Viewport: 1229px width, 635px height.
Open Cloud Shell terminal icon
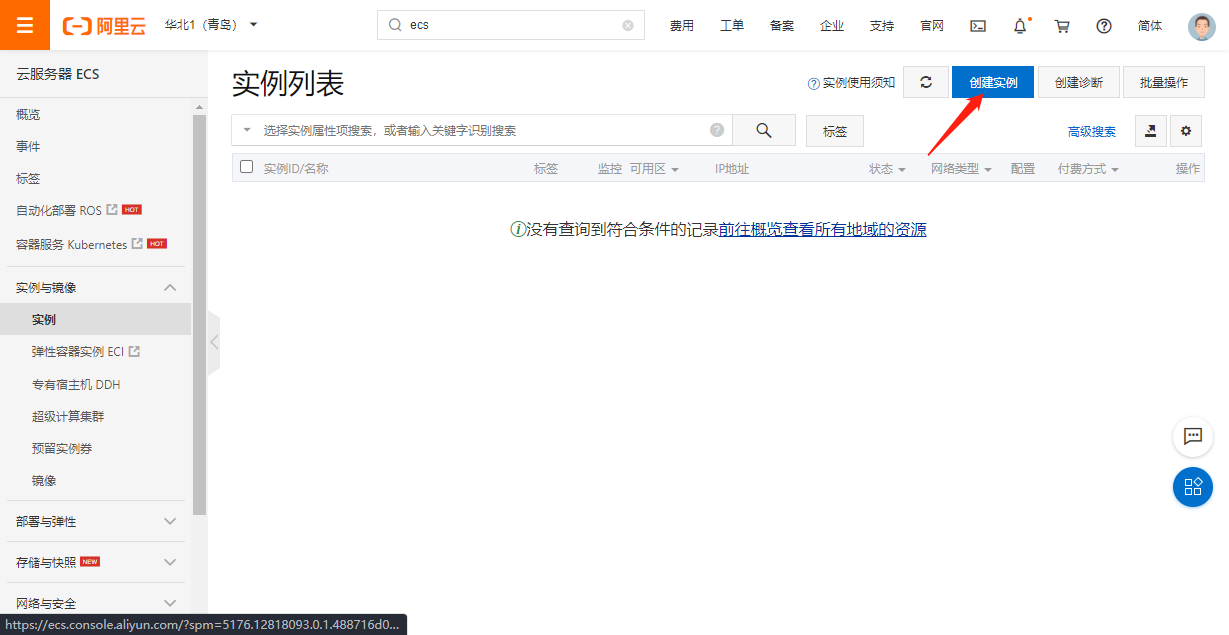click(978, 26)
